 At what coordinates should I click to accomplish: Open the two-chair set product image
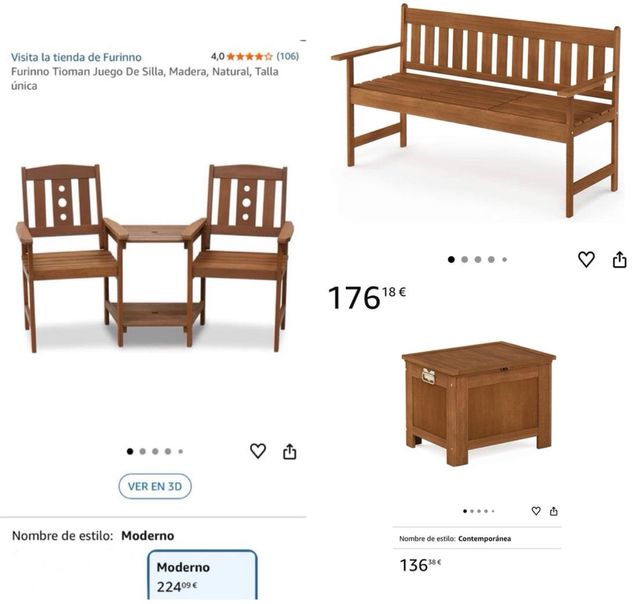154,258
